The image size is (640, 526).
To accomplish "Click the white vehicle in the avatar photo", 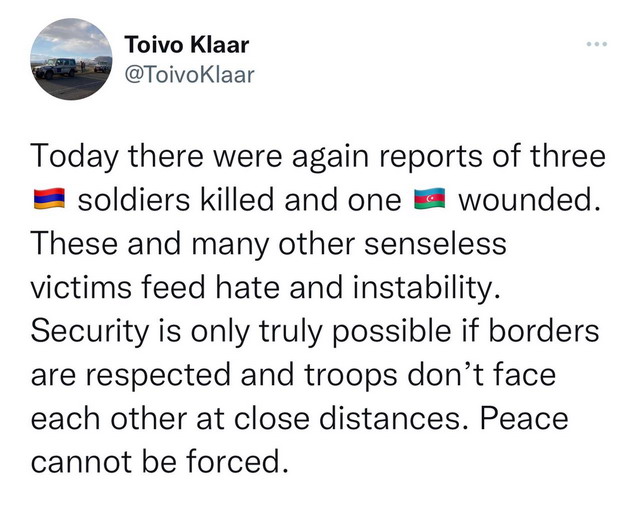I will [x=56, y=68].
